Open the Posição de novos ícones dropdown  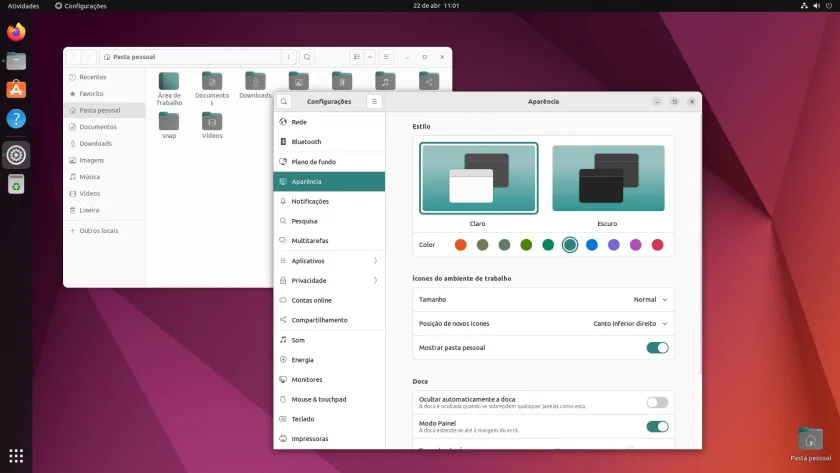click(x=630, y=324)
